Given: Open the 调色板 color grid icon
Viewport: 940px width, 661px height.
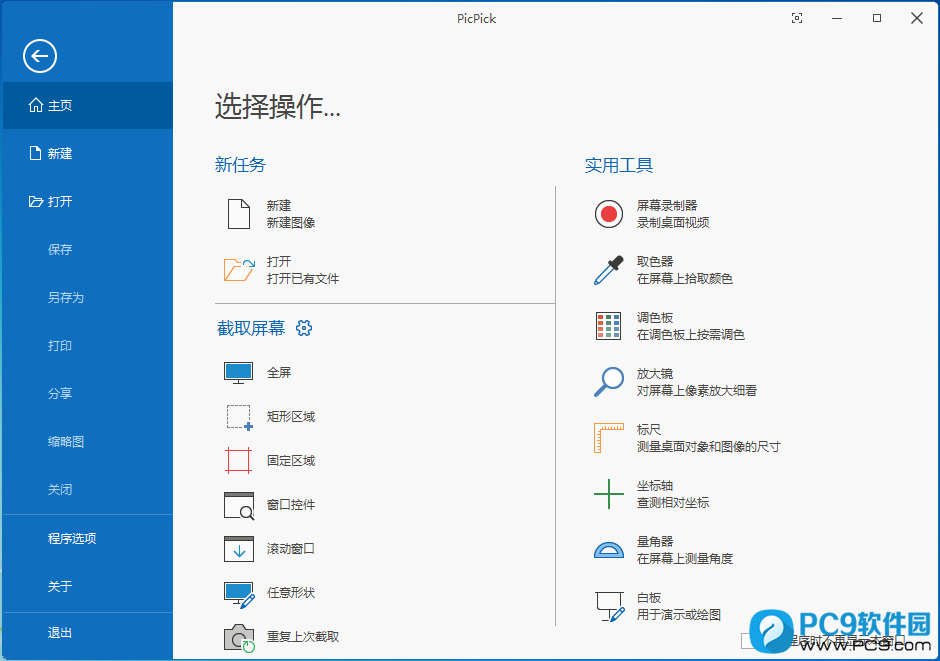Looking at the screenshot, I should point(608,326).
